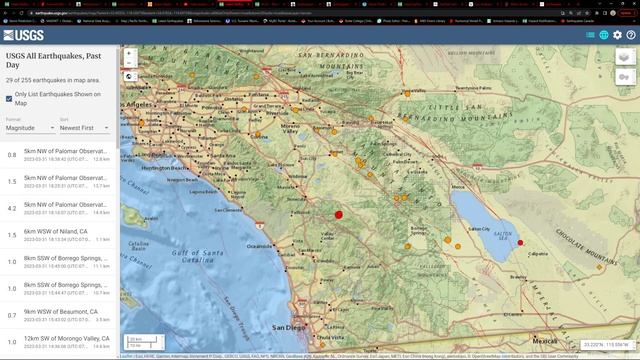This screenshot has width=640, height=360.
Task: Click the USGS logo
Action: [24, 35]
